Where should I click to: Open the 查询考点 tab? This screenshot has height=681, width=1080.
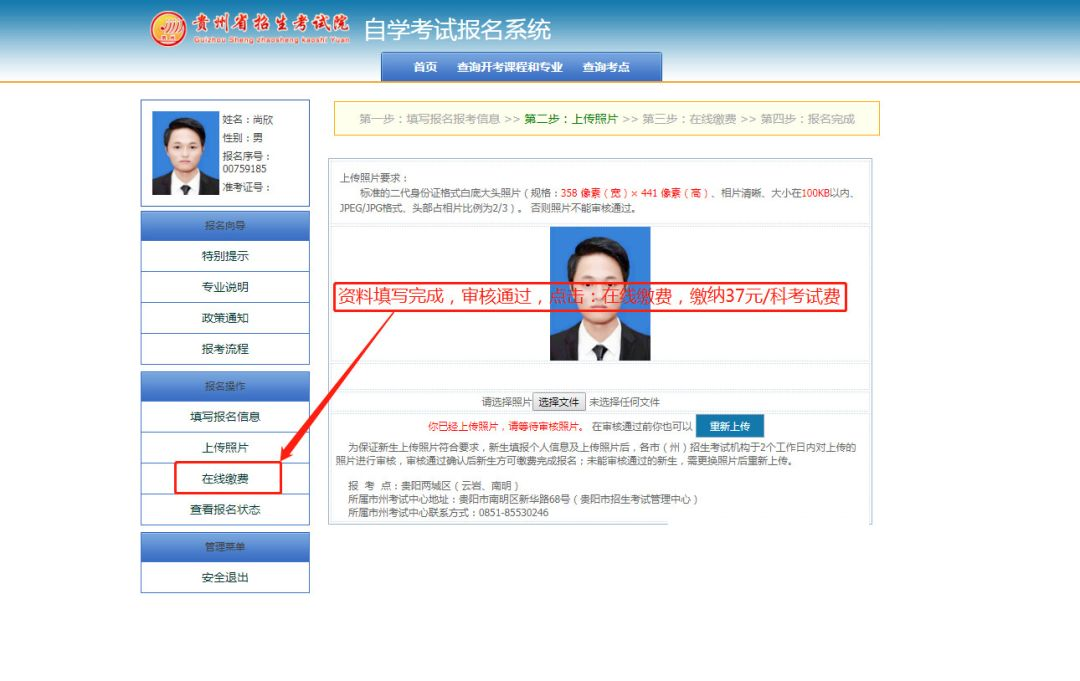[x=607, y=66]
